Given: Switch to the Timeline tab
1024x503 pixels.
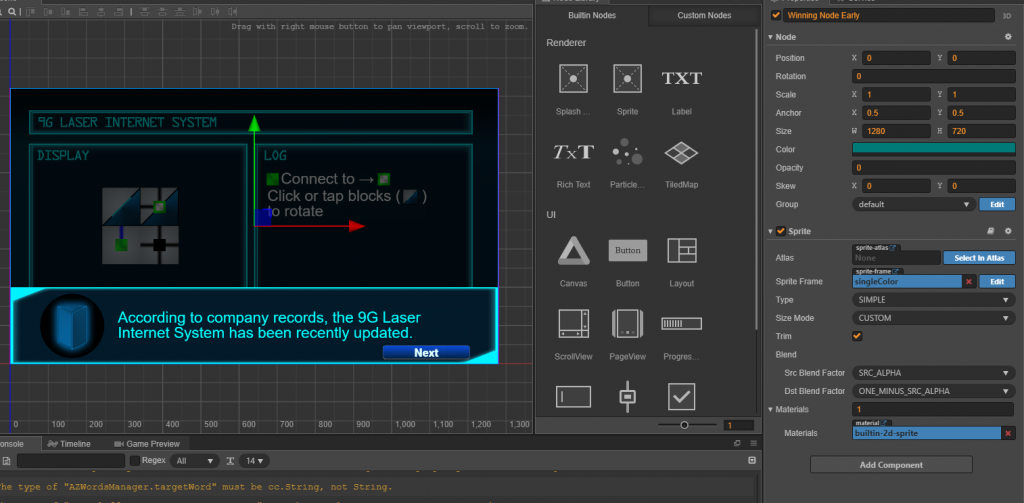Looking at the screenshot, I should point(69,444).
